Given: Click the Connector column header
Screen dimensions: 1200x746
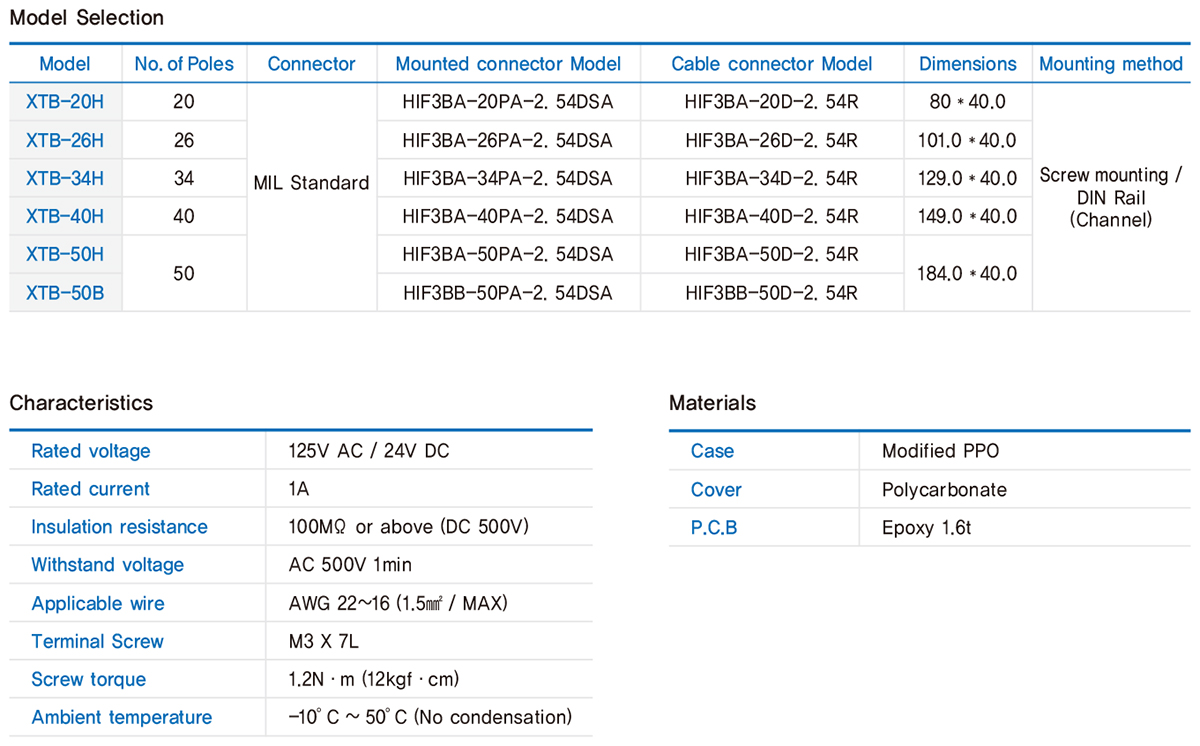Looking at the screenshot, I should (311, 63).
